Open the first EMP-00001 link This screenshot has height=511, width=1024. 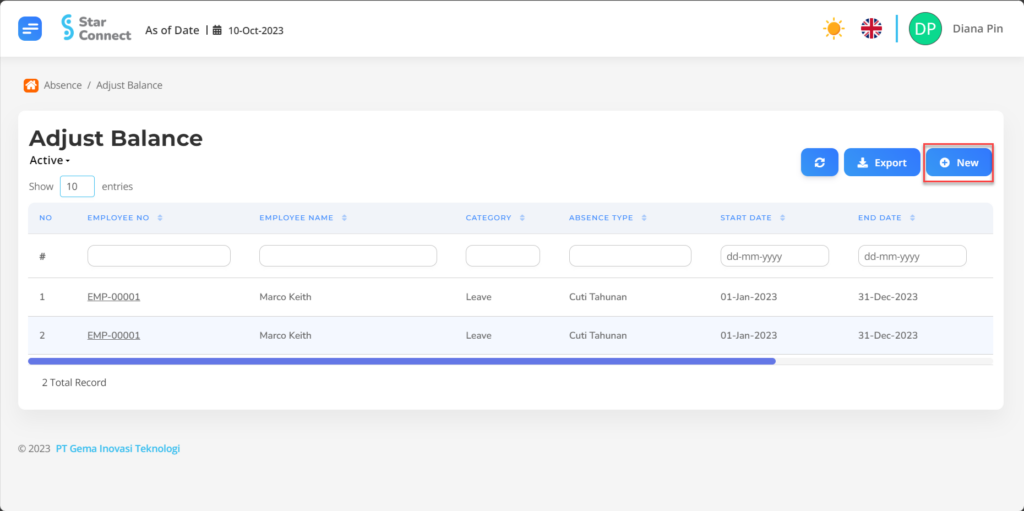click(114, 297)
